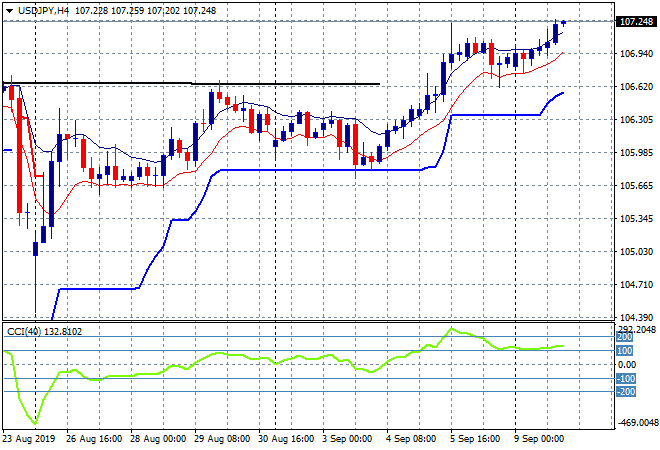Click the 292.2048 CCI maximum value
Image resolution: width=660 pixels, height=450 pixels.
click(637, 329)
